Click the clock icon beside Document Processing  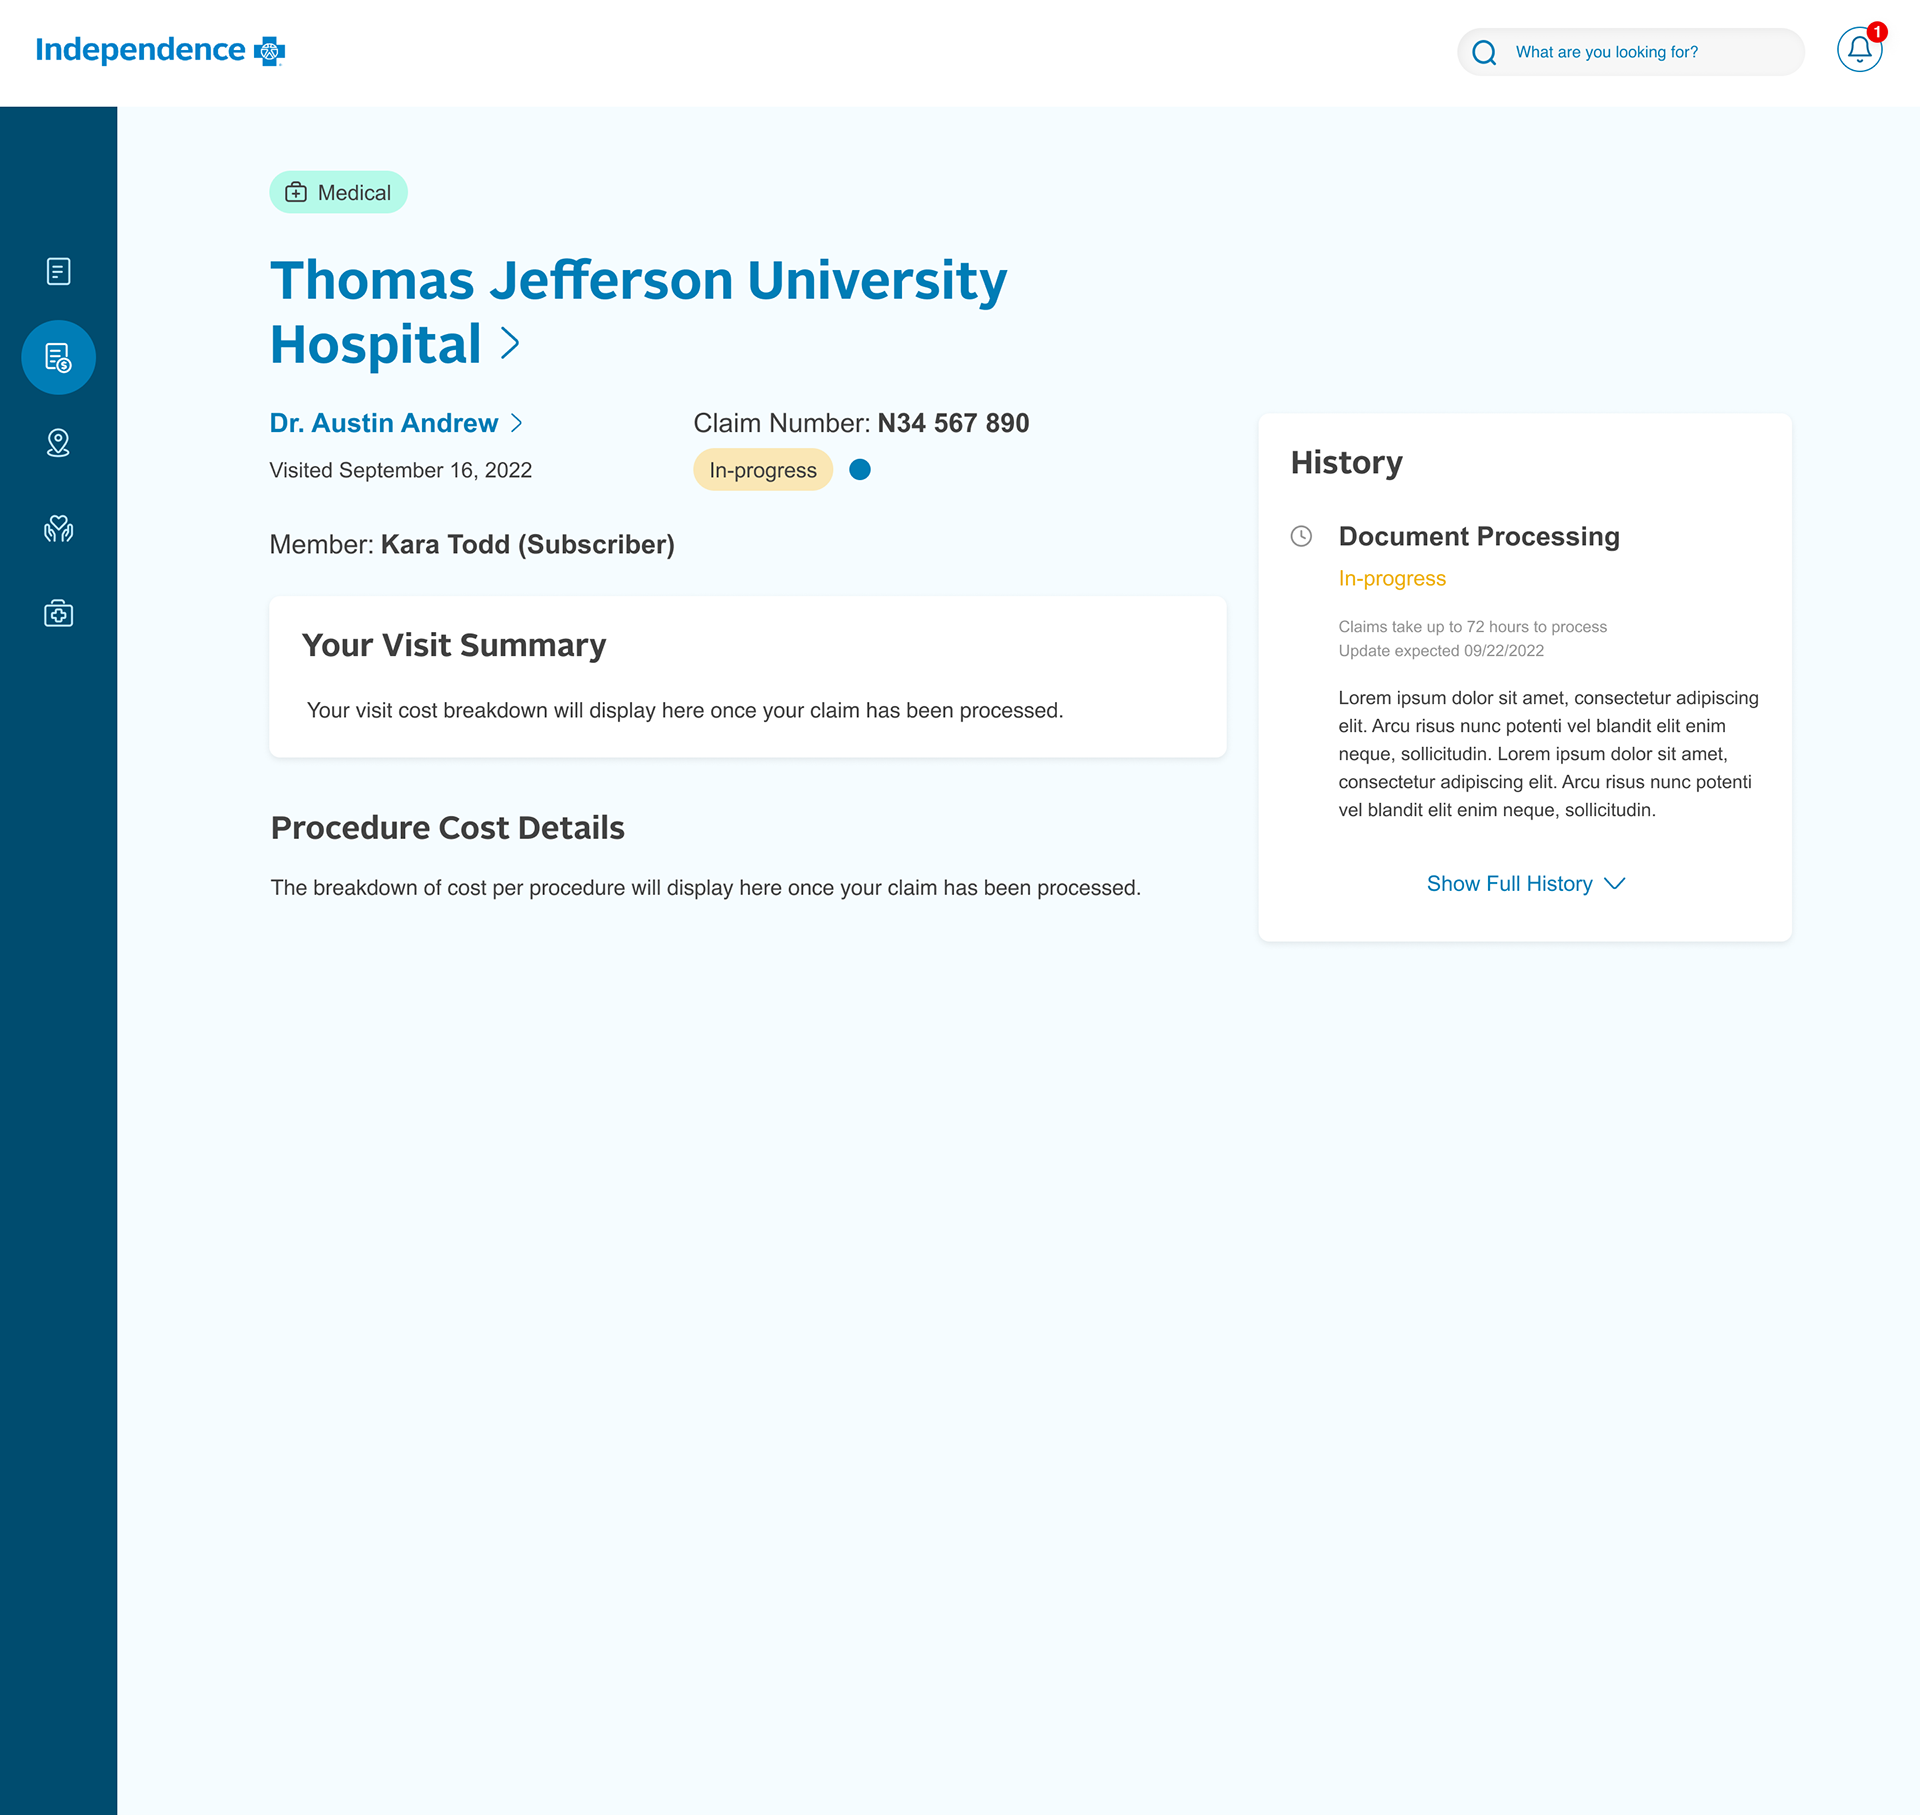(1301, 536)
